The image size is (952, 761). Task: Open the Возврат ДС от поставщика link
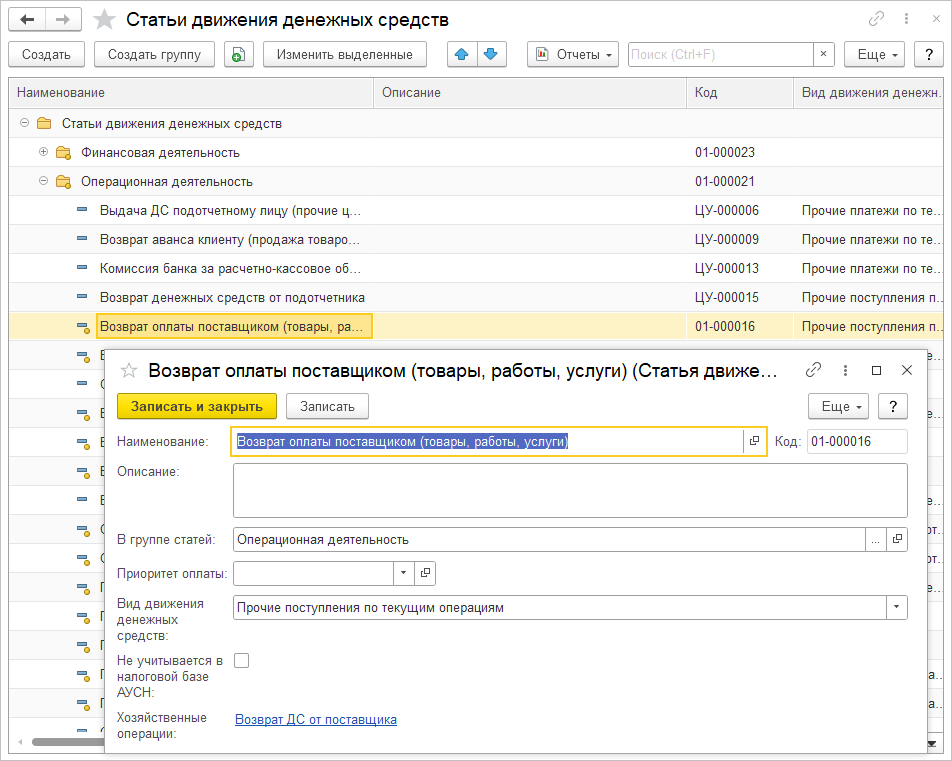coord(315,719)
